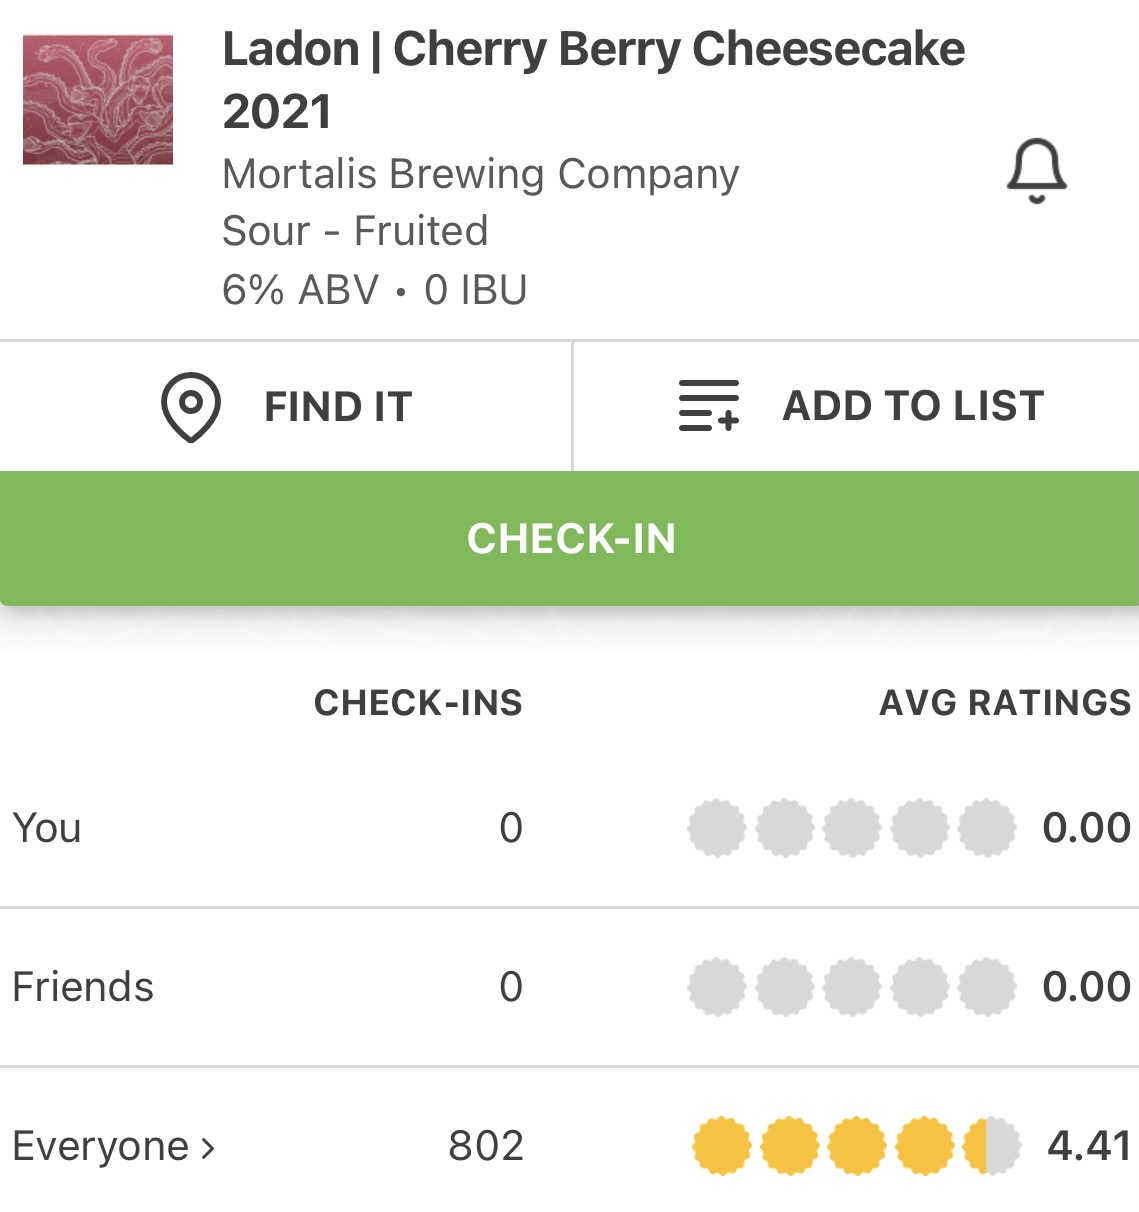Click the add-to-list lines icon
The width and height of the screenshot is (1139, 1212).
[x=708, y=405]
